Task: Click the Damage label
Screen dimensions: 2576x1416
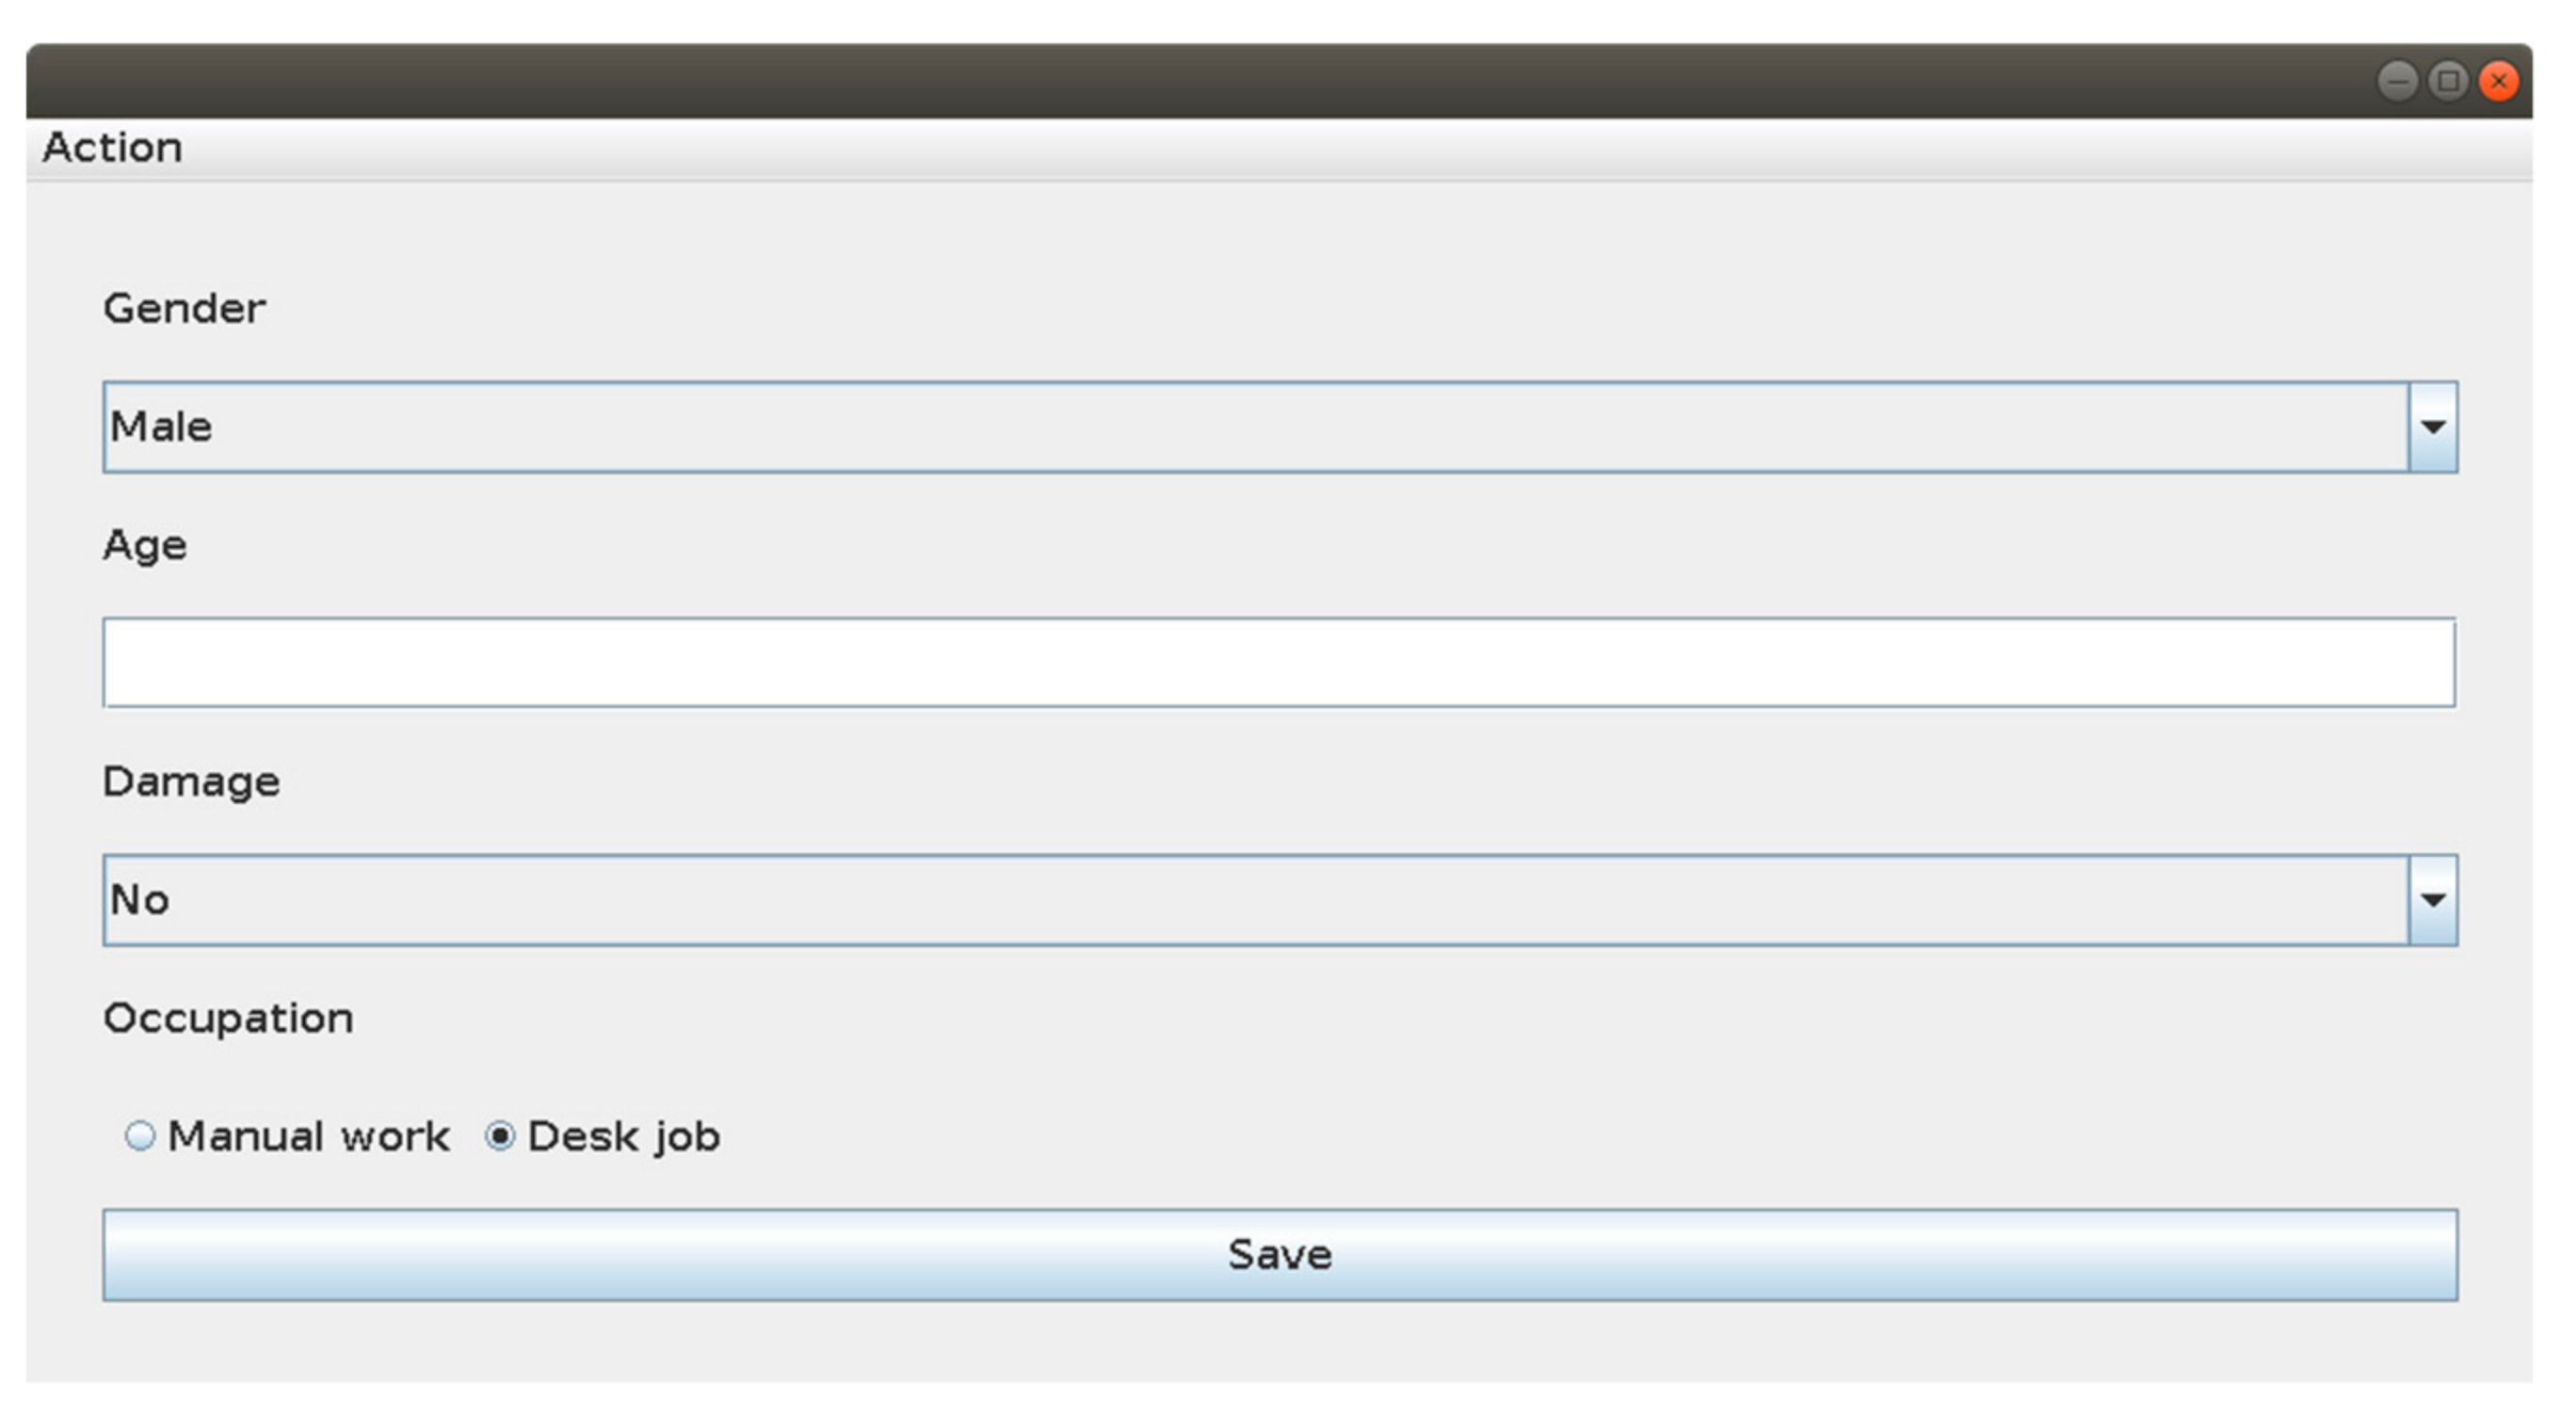Action: (x=191, y=781)
